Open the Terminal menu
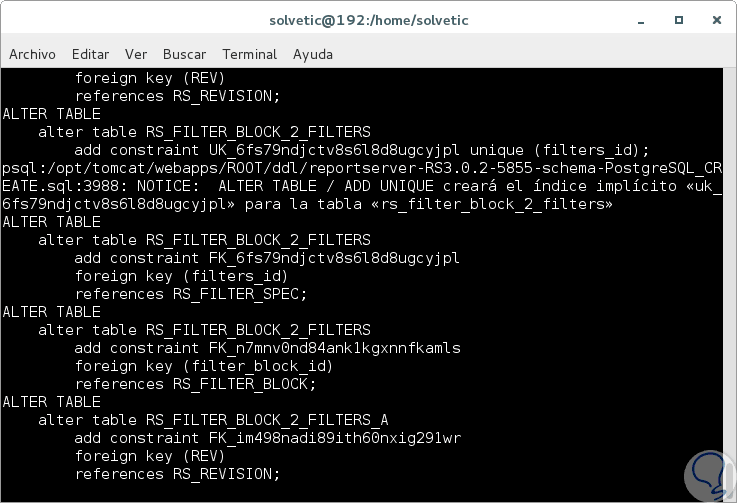 pyautogui.click(x=249, y=54)
